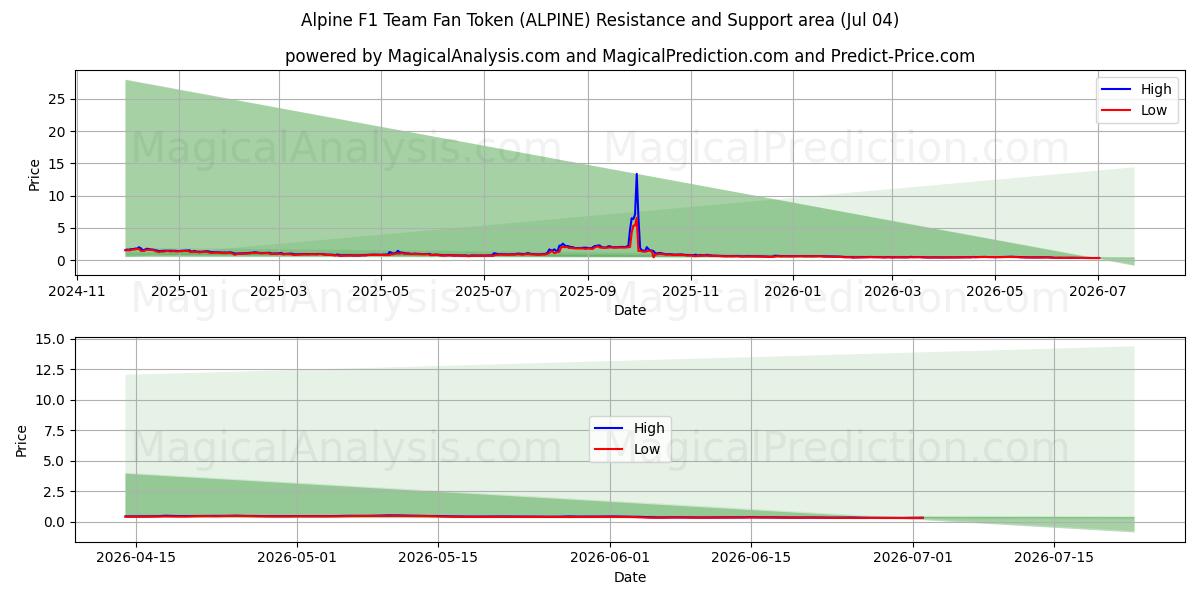Viewport: 1200px width, 600px height.
Task: Click the '2025-01' date tick label
Action: (x=179, y=291)
